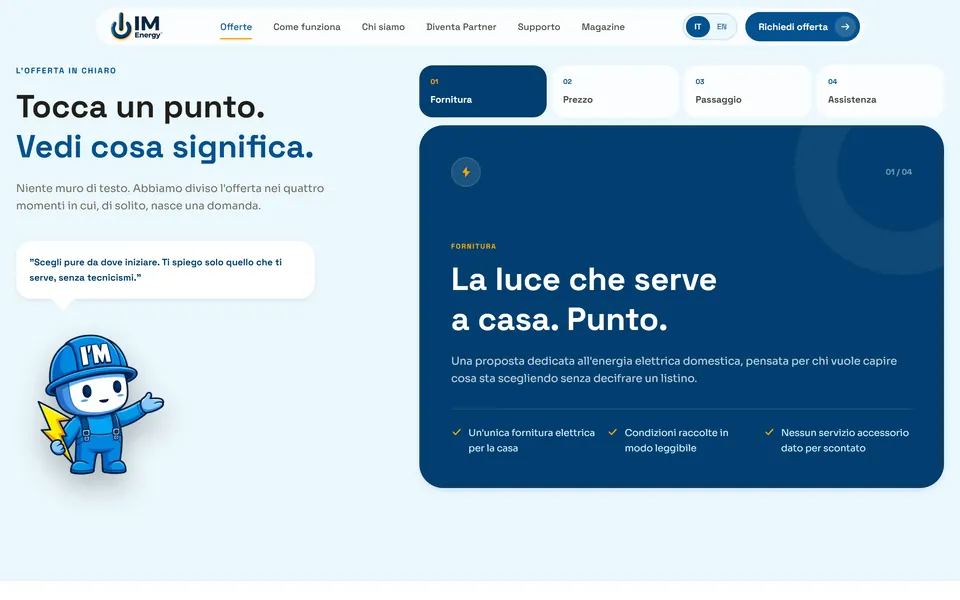Open the IM Energy logo homepage
The height and width of the screenshot is (600, 960).
136,26
